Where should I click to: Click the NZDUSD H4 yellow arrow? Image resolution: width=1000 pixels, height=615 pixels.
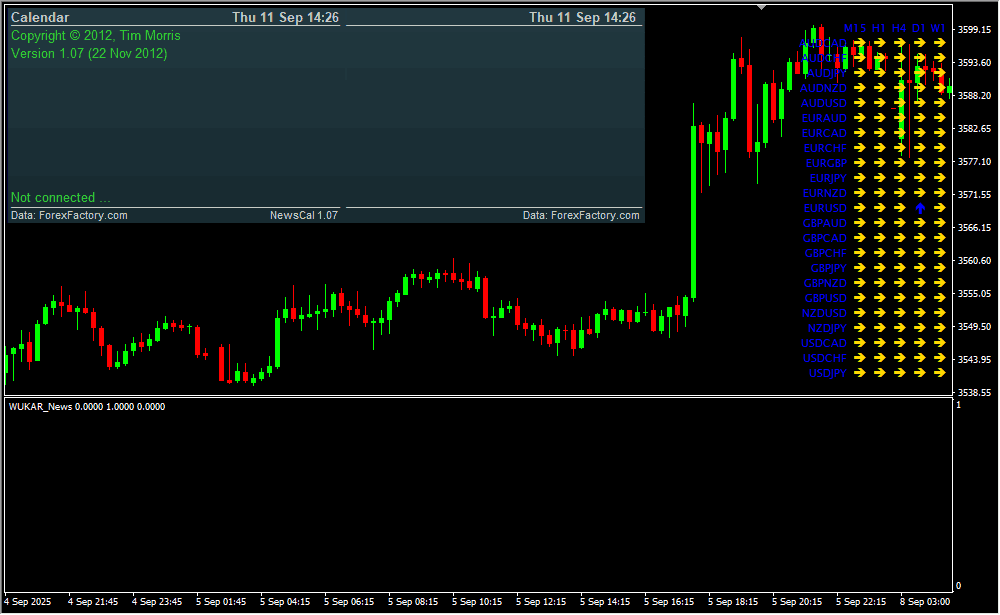pyautogui.click(x=899, y=313)
